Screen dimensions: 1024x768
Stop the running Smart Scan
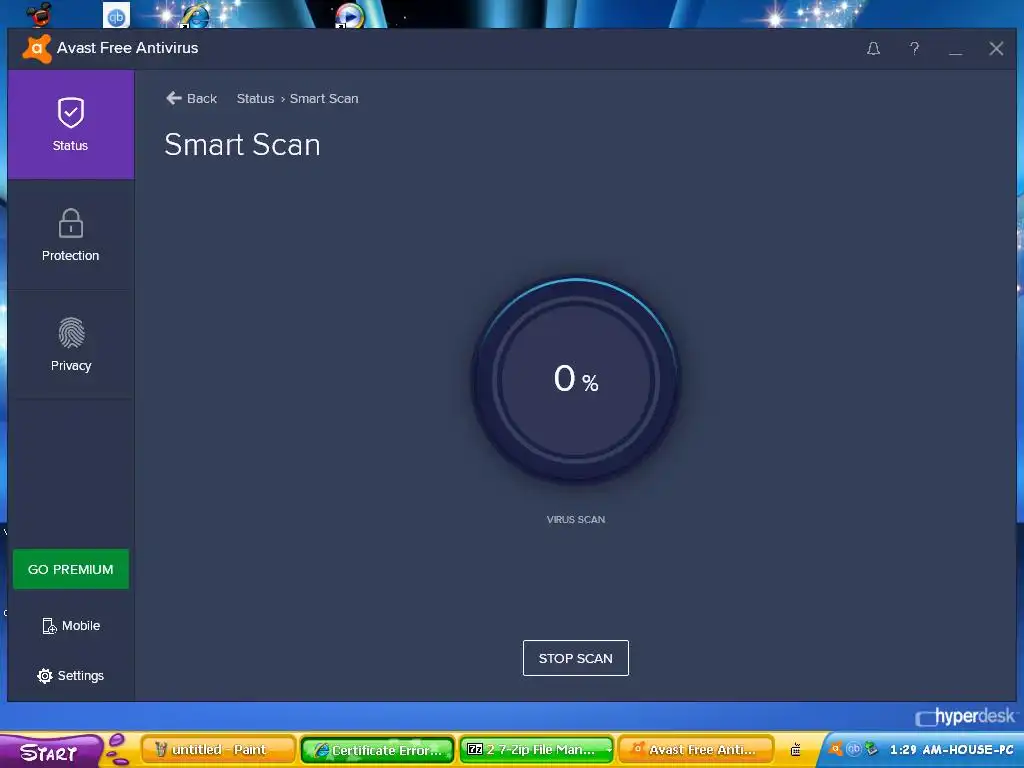click(x=575, y=658)
